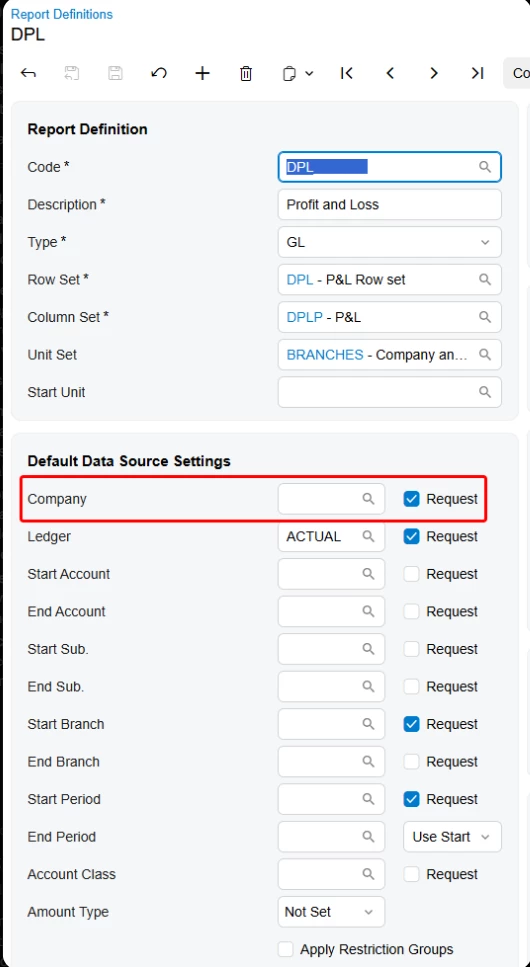The height and width of the screenshot is (967, 530).
Task: Toggle the Start Period Request checkbox
Action: coord(412,799)
